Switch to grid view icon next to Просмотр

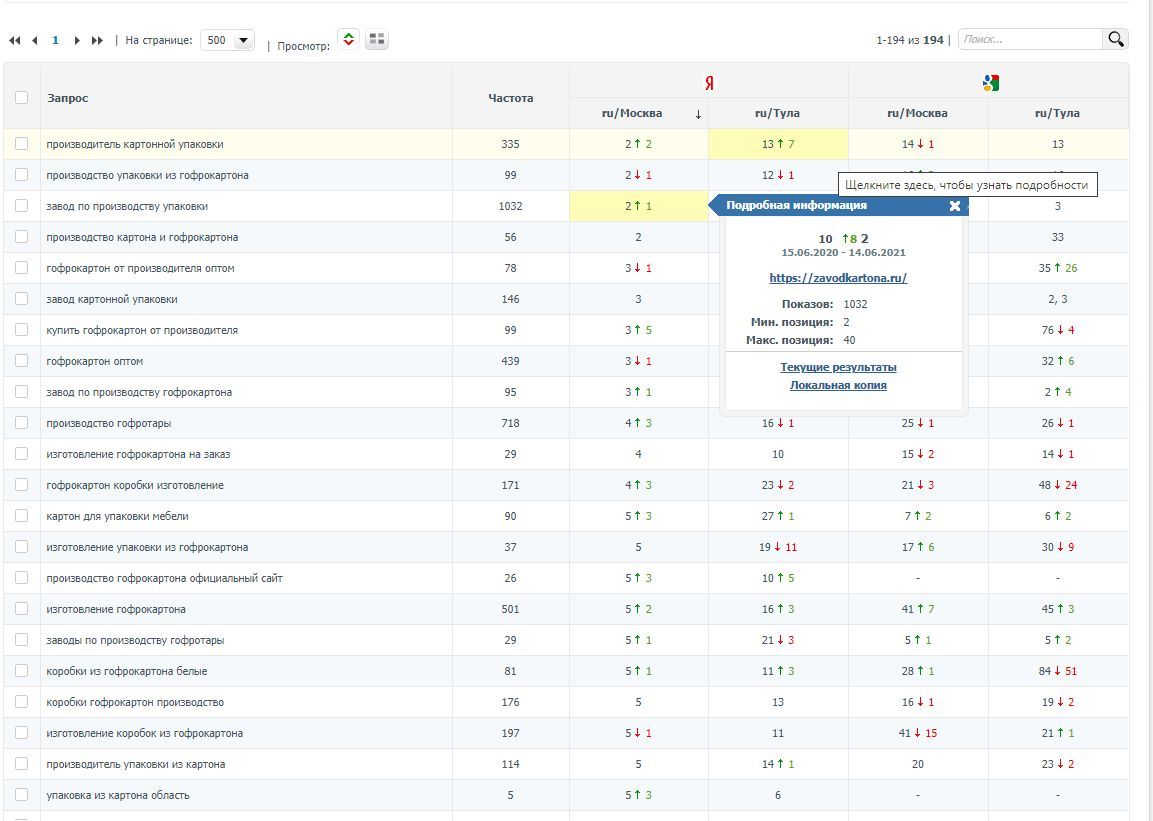tap(377, 40)
